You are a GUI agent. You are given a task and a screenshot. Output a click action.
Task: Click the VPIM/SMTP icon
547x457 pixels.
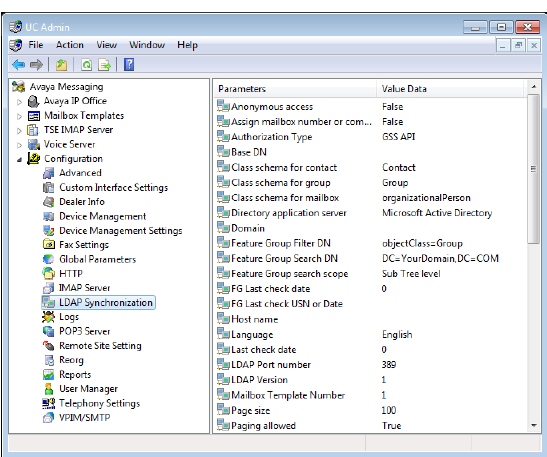pyautogui.click(x=48, y=418)
